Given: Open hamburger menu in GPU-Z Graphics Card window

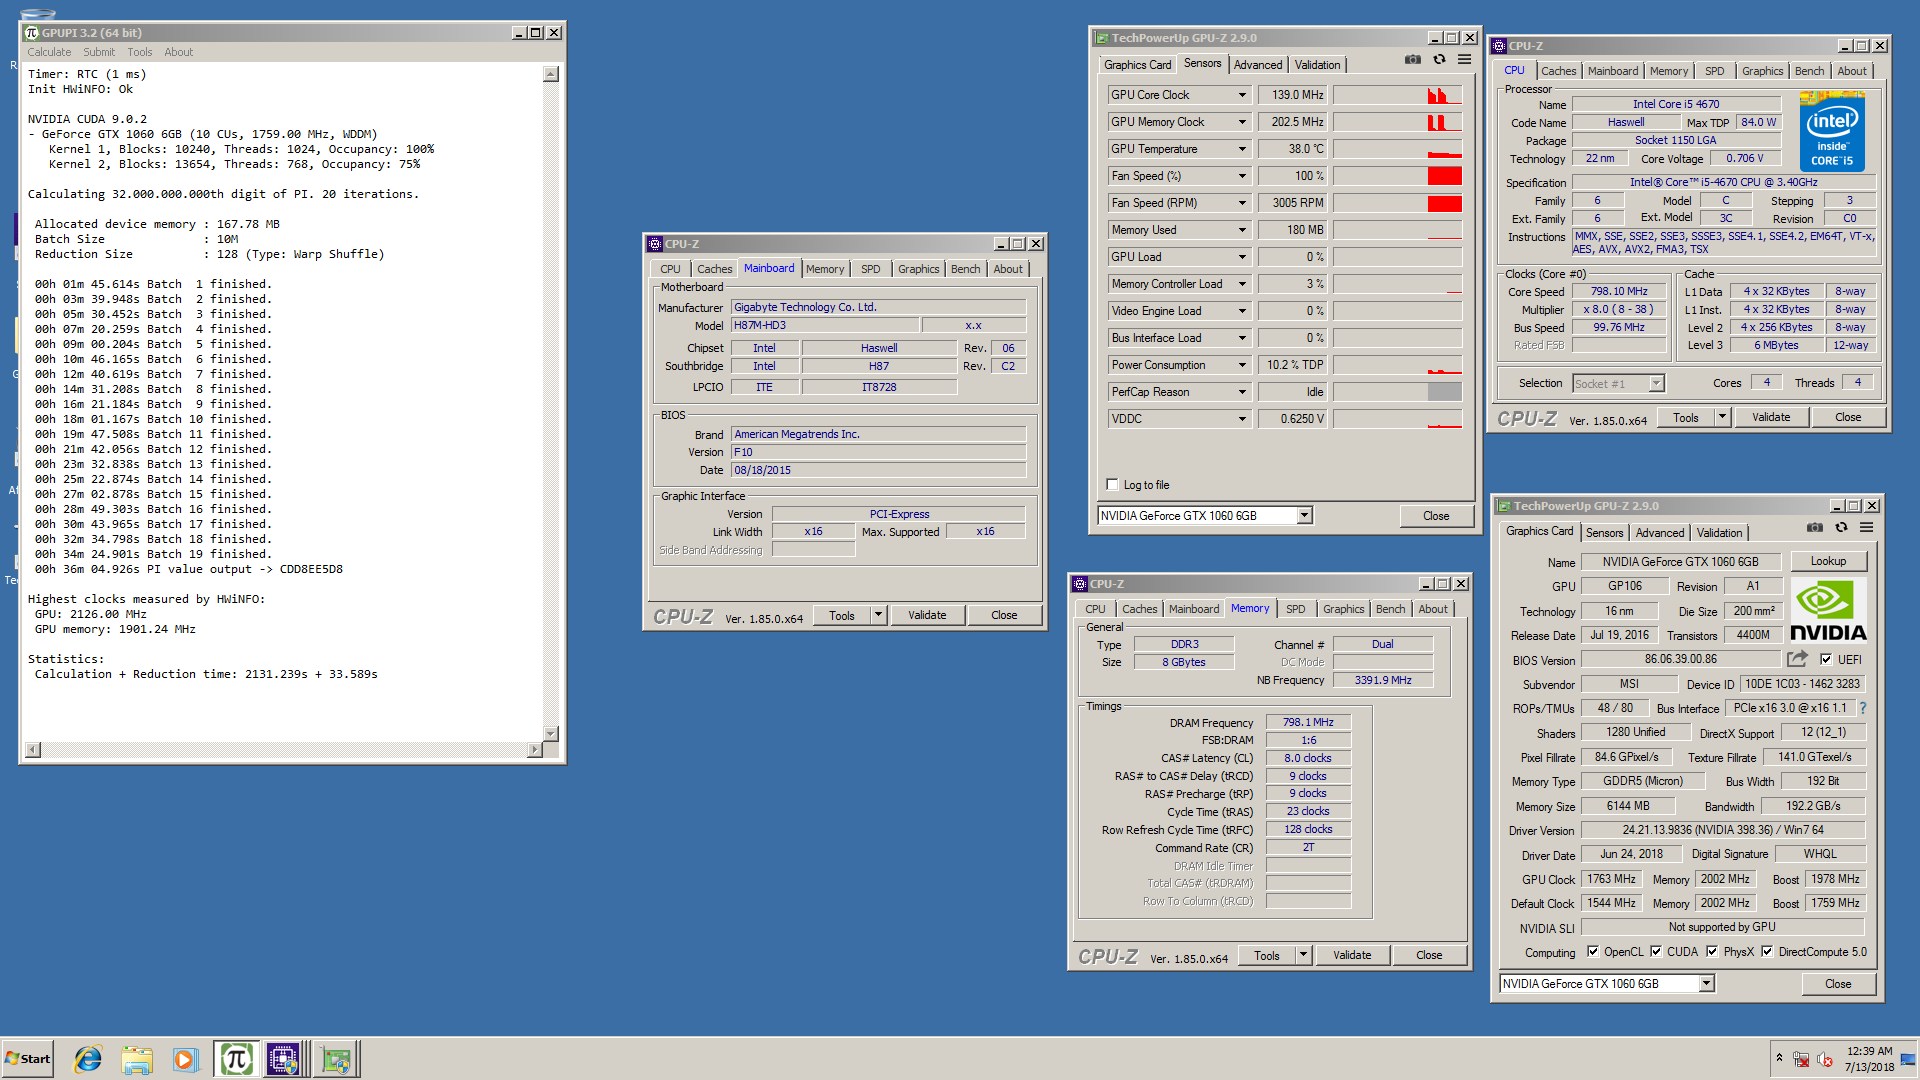Looking at the screenshot, I should point(1866,528).
